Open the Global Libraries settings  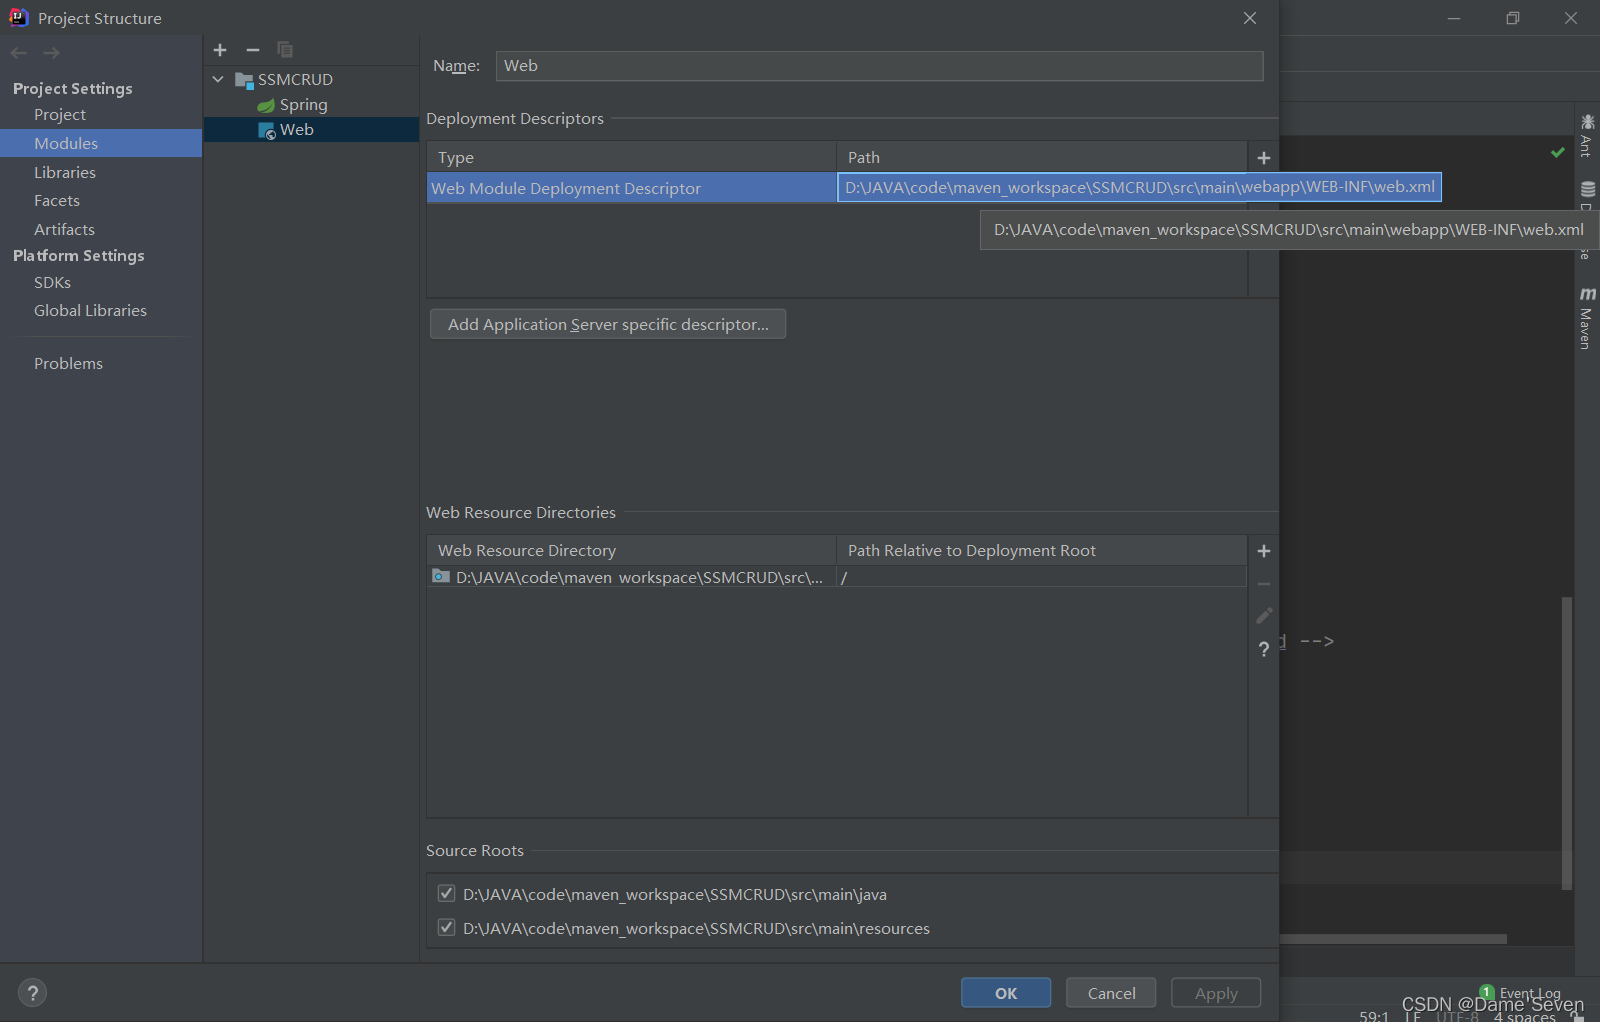pos(90,311)
